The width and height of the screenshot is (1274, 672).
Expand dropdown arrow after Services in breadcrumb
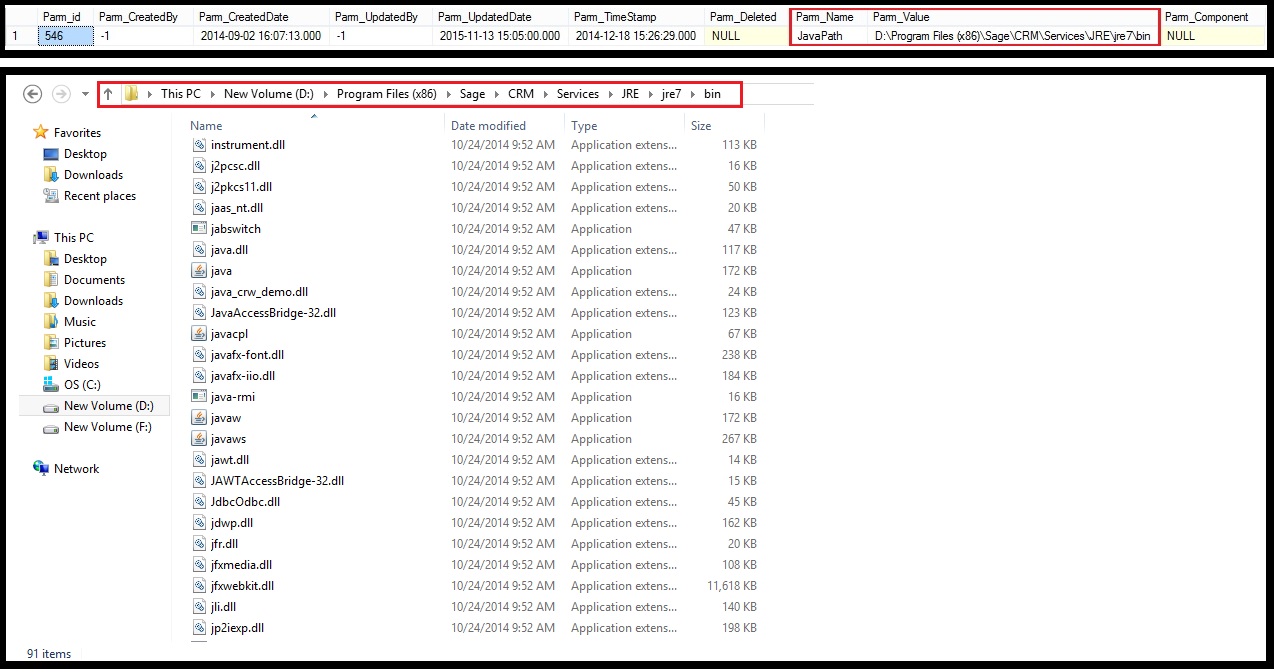(610, 94)
